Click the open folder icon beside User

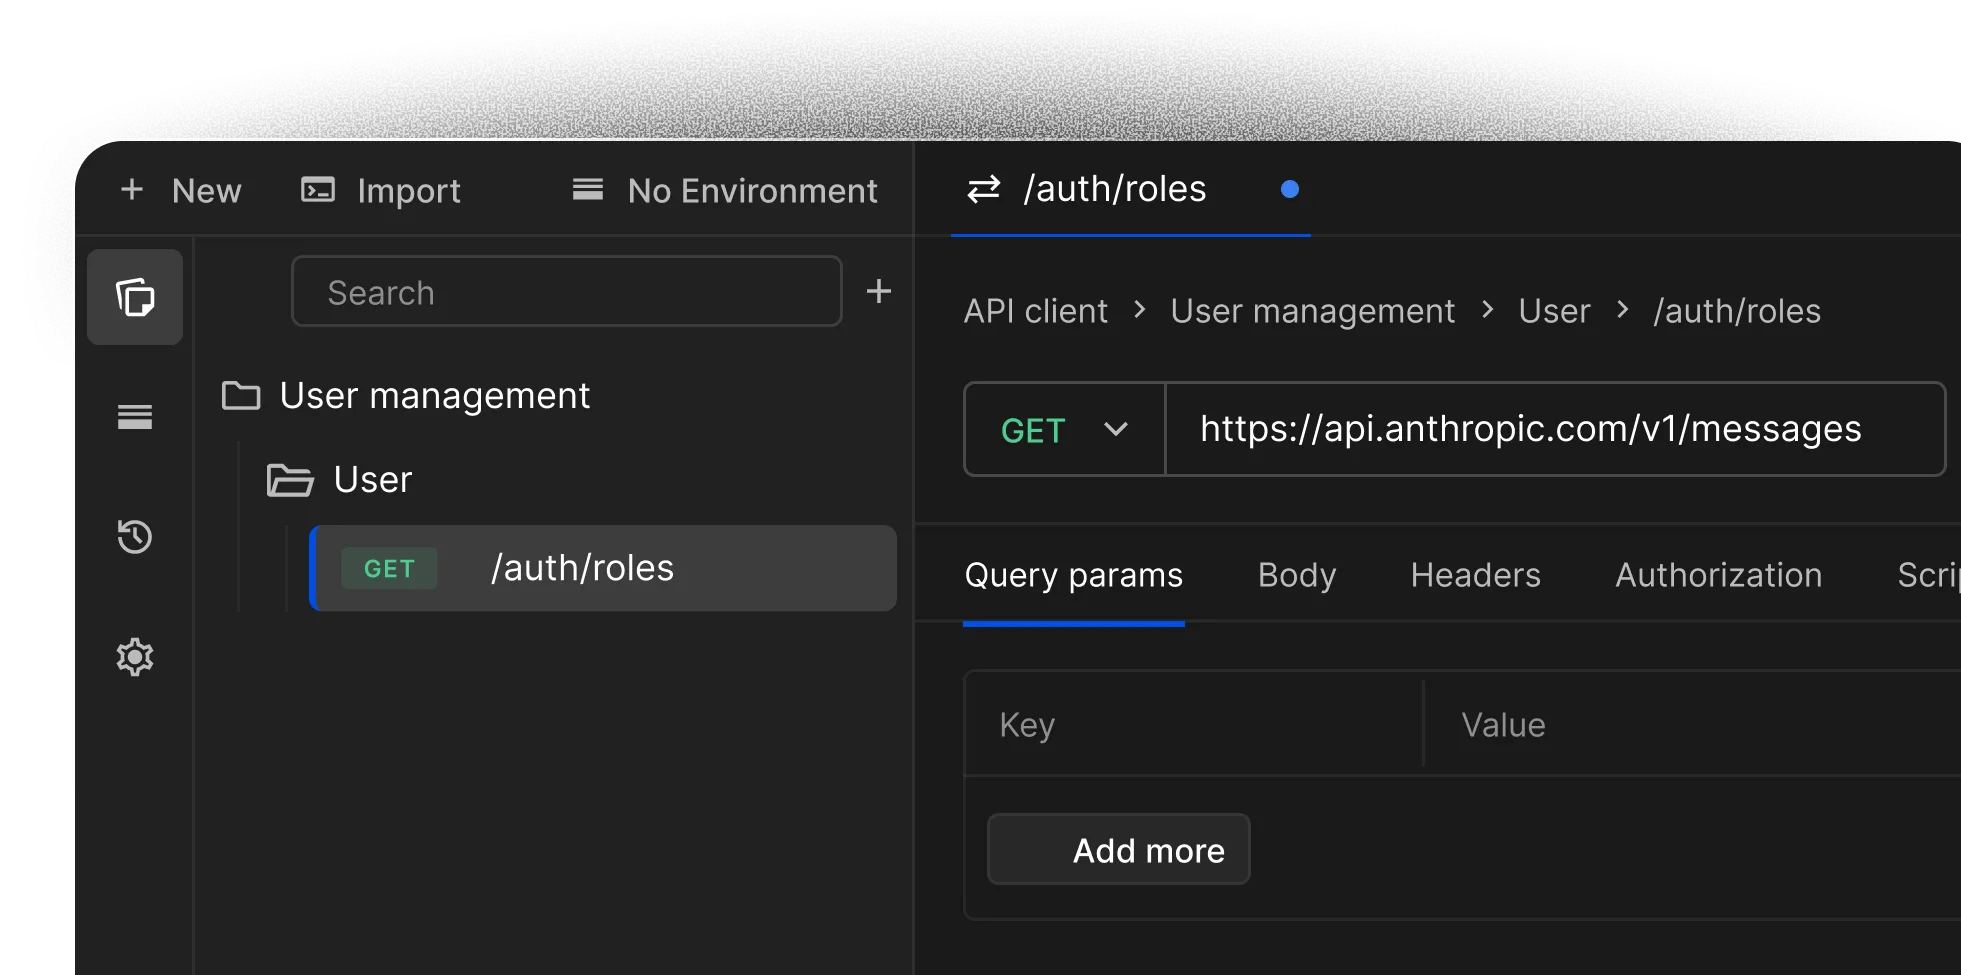[x=290, y=480]
